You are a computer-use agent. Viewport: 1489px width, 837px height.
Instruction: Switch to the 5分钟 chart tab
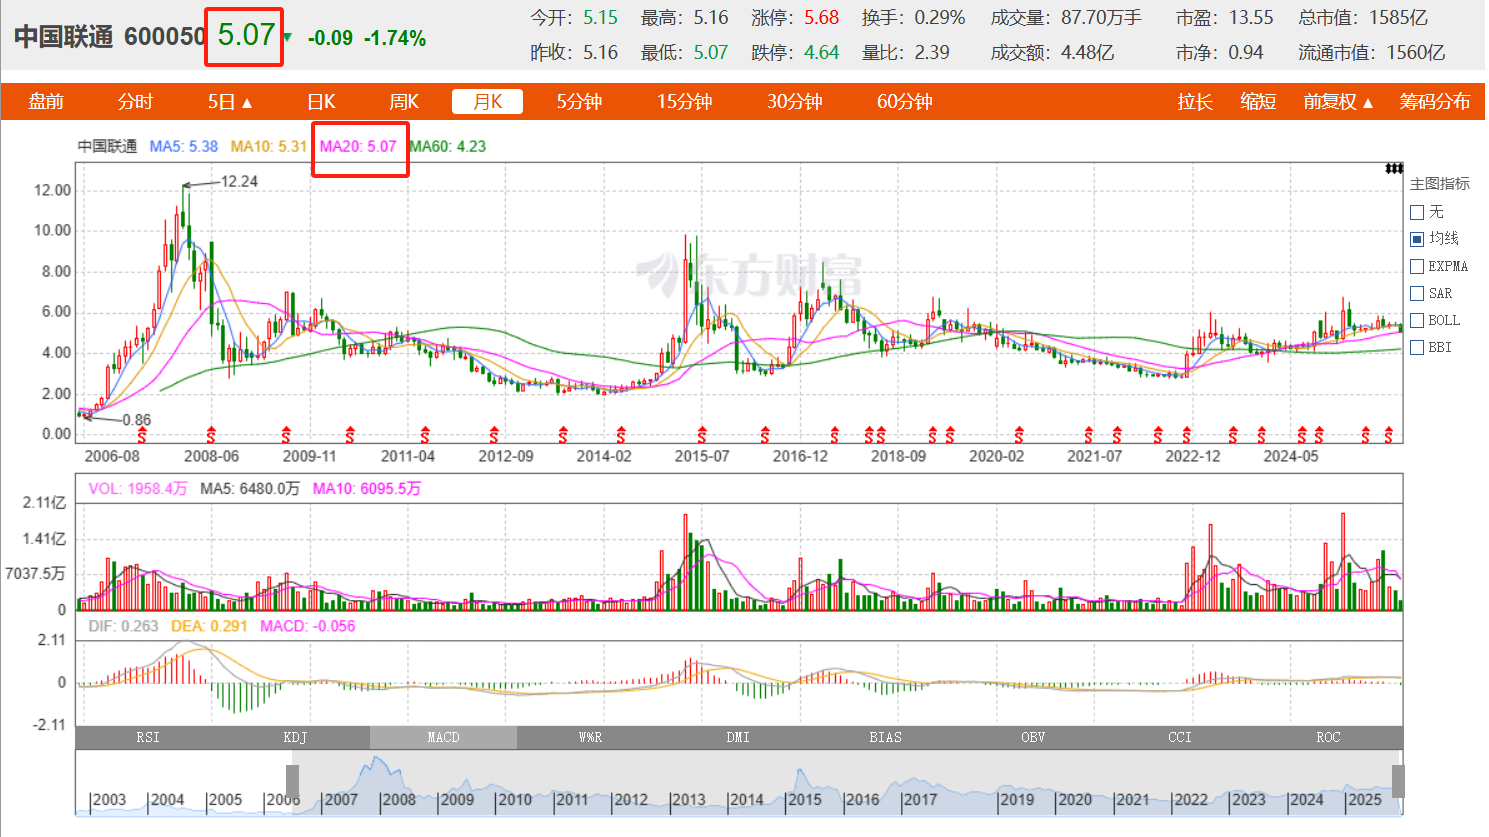pyautogui.click(x=579, y=102)
